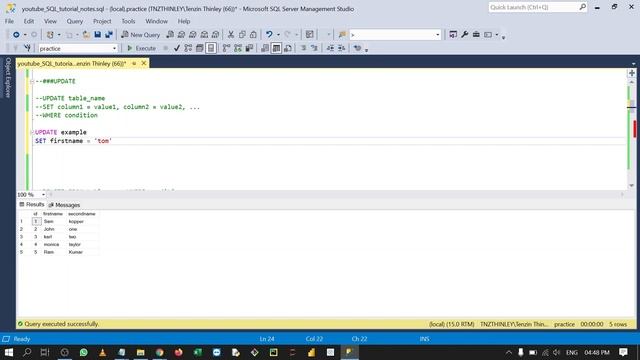
Task: Click the editor split window handle
Action: (x=631, y=73)
